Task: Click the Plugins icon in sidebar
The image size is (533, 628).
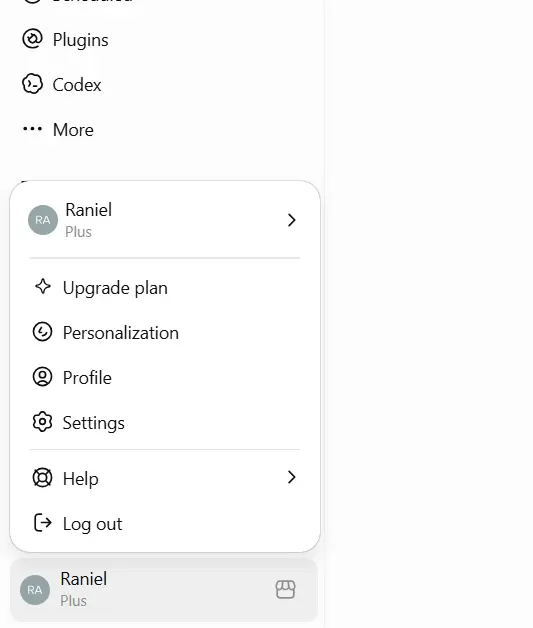Action: pos(32,39)
